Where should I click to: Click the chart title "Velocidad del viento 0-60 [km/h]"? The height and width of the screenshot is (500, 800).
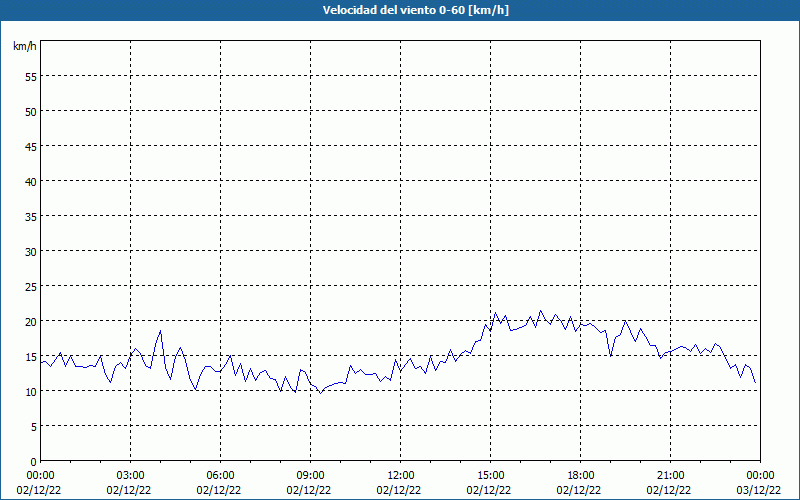pos(399,11)
